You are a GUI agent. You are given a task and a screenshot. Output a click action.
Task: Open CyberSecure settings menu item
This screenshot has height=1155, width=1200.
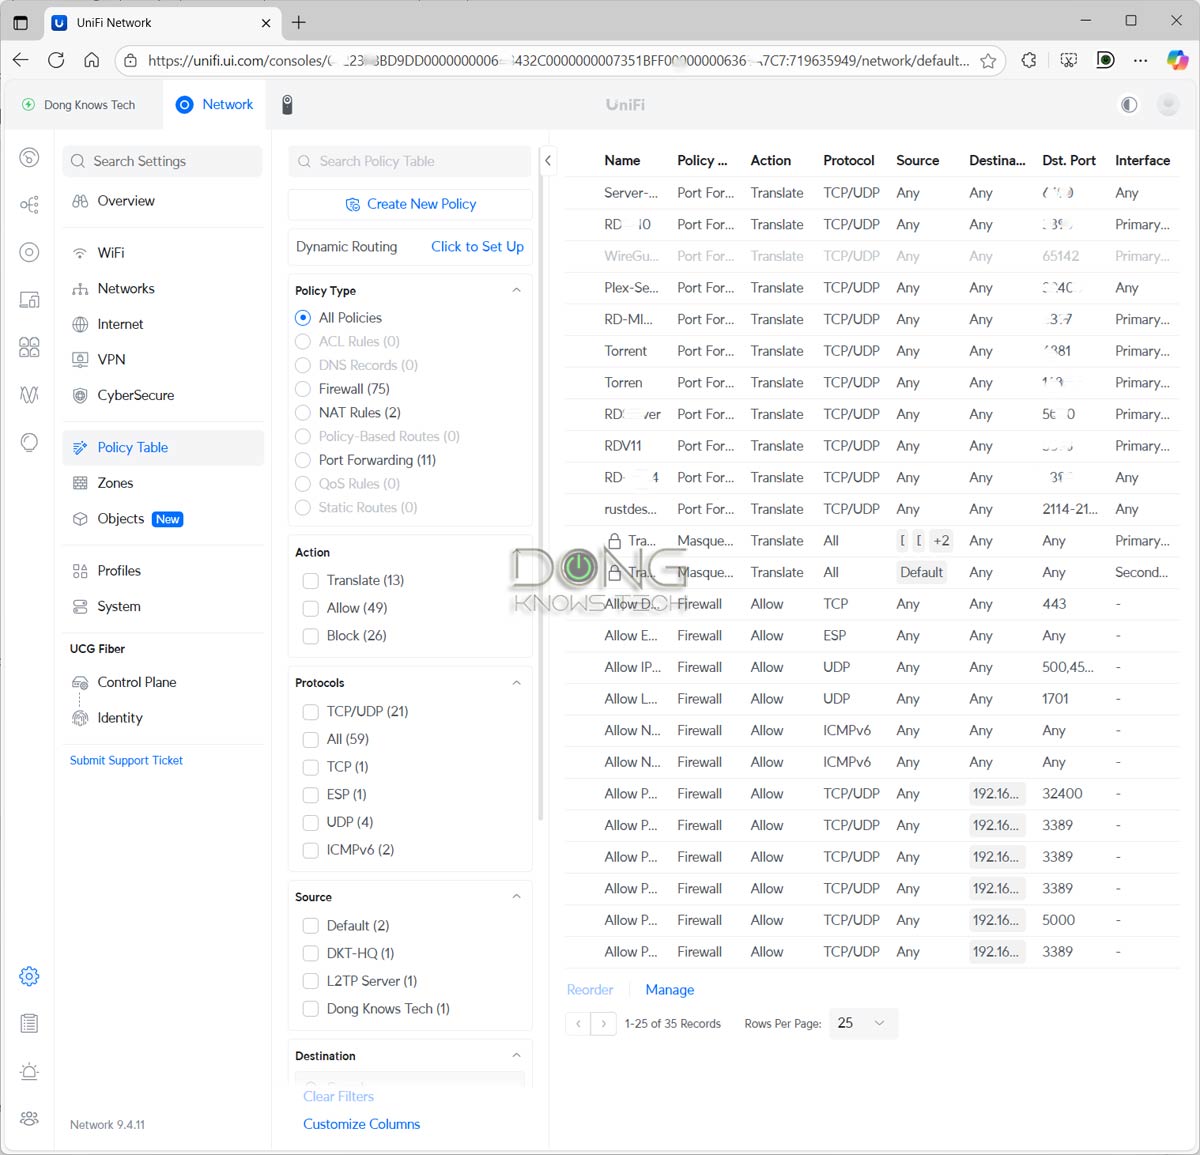click(x=162, y=396)
